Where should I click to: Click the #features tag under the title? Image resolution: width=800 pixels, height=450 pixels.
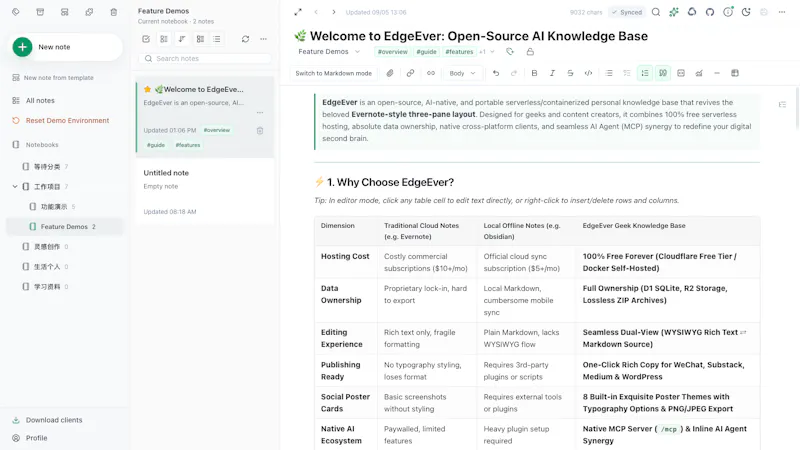click(459, 52)
